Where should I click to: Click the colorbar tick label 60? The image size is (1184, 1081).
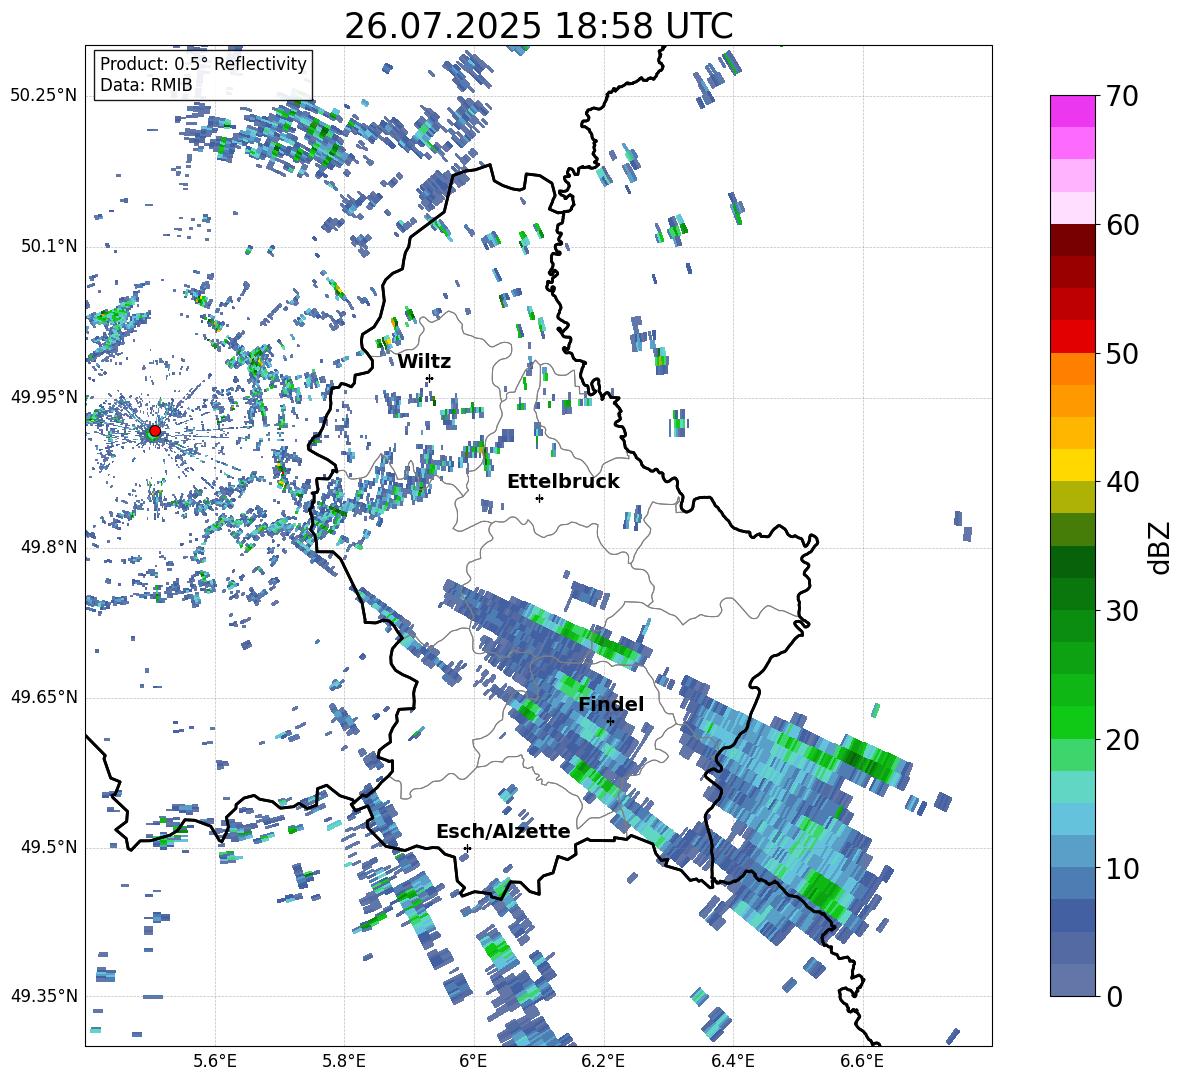pos(1121,225)
